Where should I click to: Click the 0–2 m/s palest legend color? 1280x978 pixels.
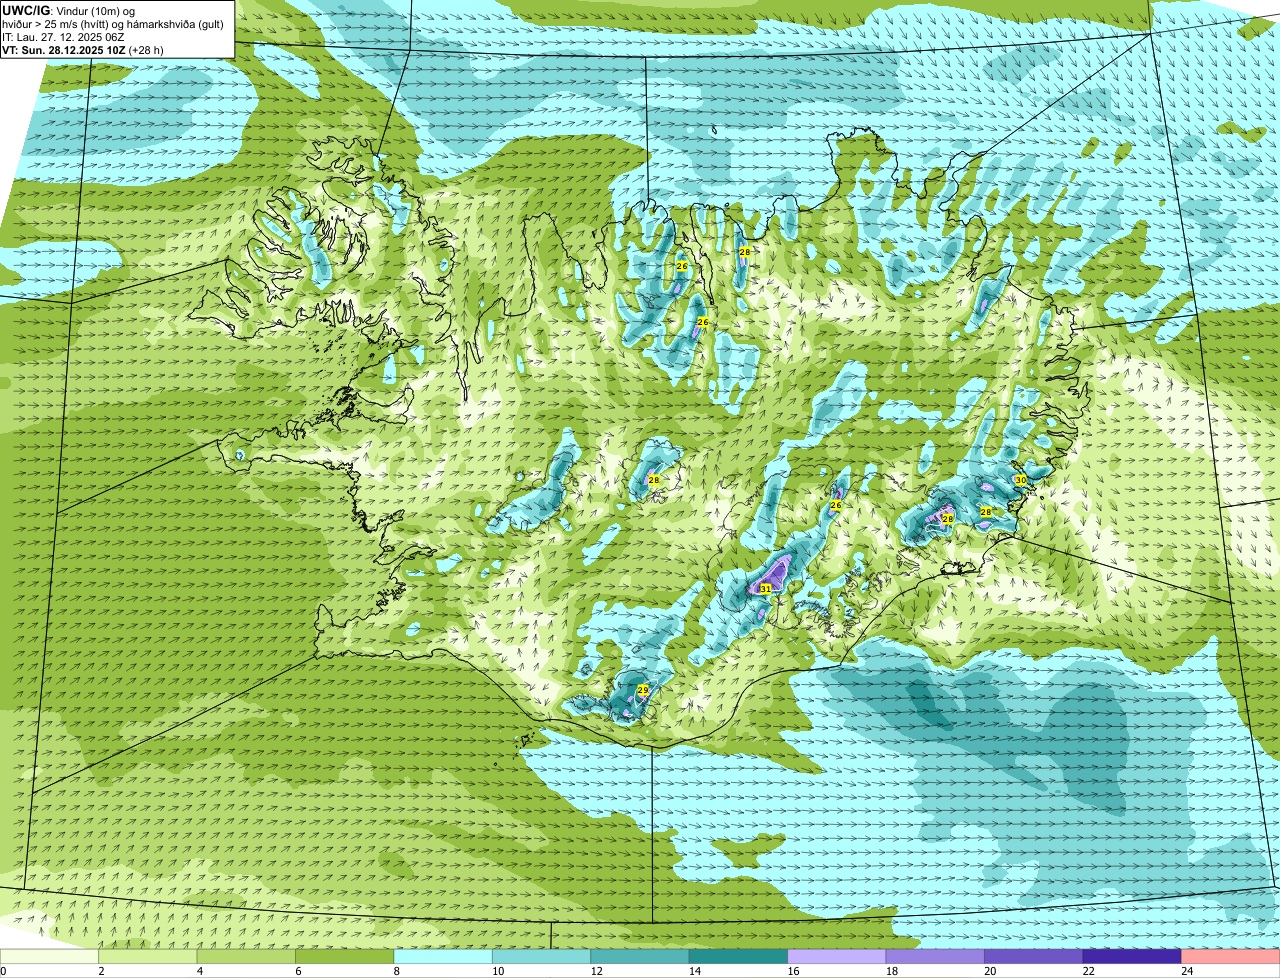50,957
